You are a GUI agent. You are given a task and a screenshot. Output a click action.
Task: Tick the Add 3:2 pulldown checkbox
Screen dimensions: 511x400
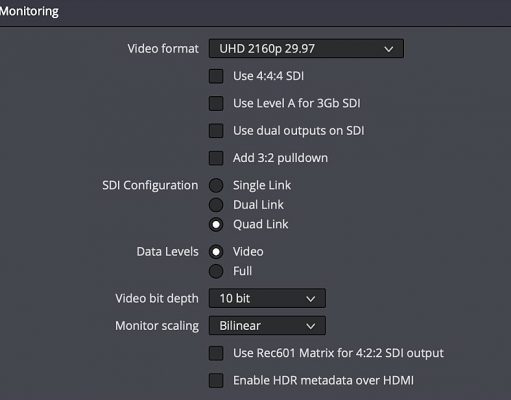(x=216, y=158)
